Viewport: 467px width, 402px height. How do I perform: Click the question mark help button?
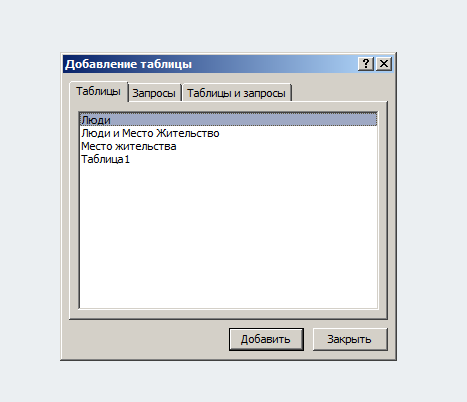pos(366,63)
